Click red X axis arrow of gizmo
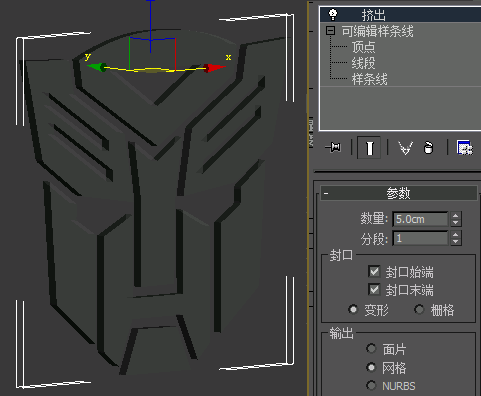 [x=215, y=68]
